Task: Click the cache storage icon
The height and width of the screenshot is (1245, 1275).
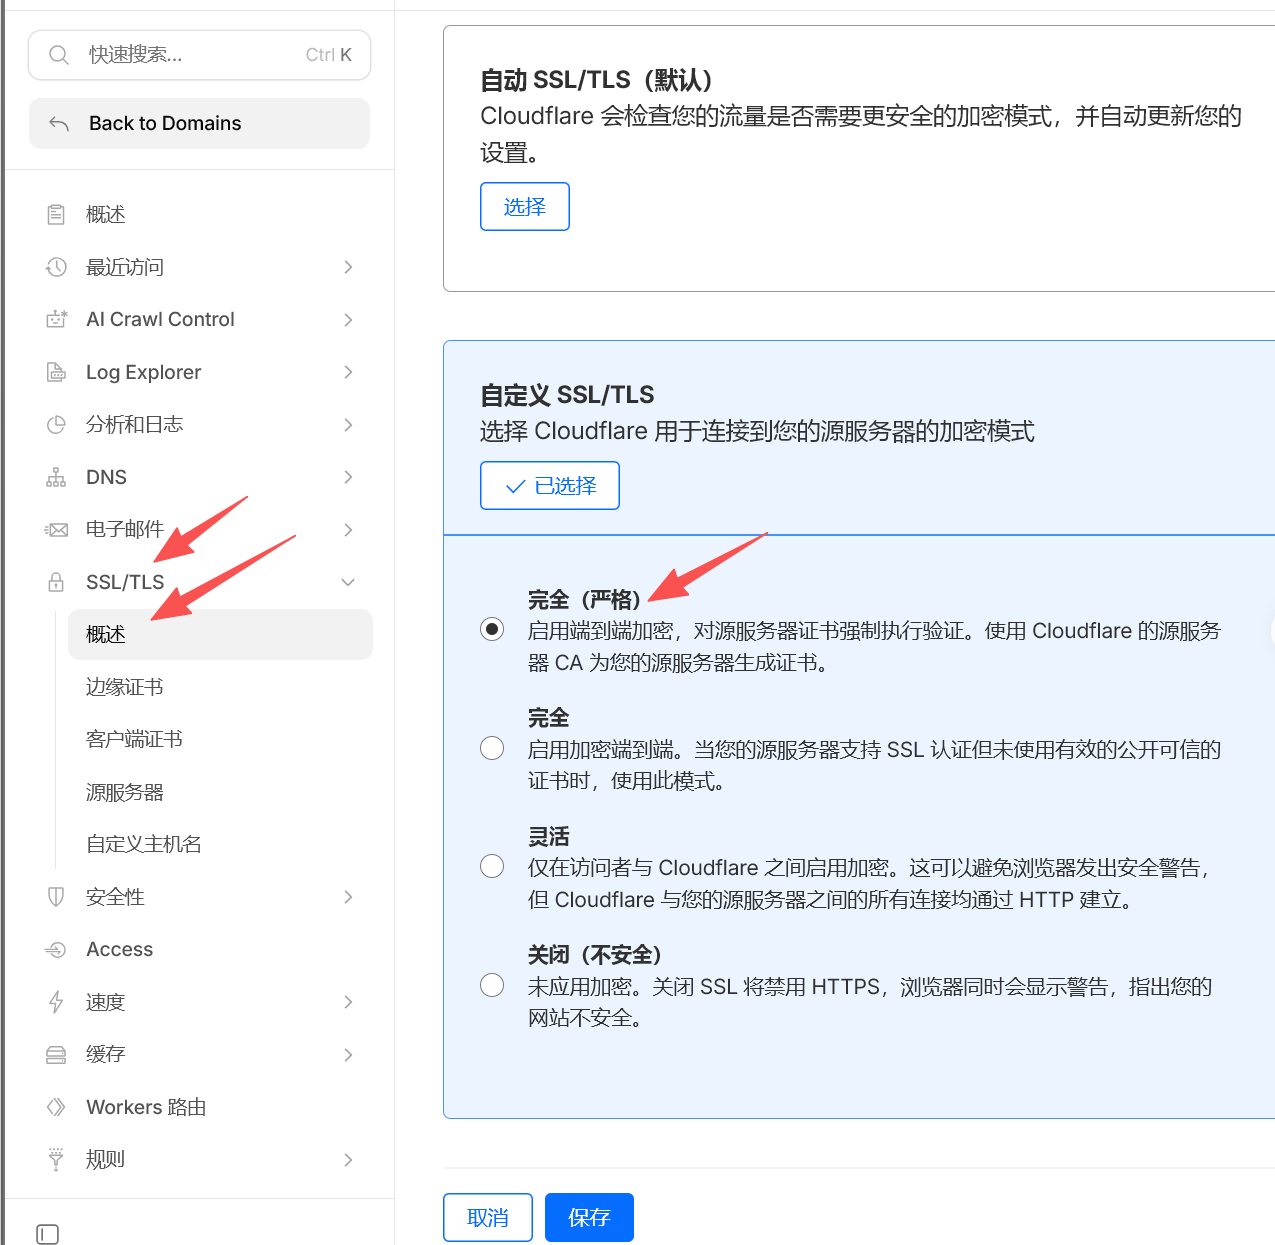Action: tap(56, 1055)
